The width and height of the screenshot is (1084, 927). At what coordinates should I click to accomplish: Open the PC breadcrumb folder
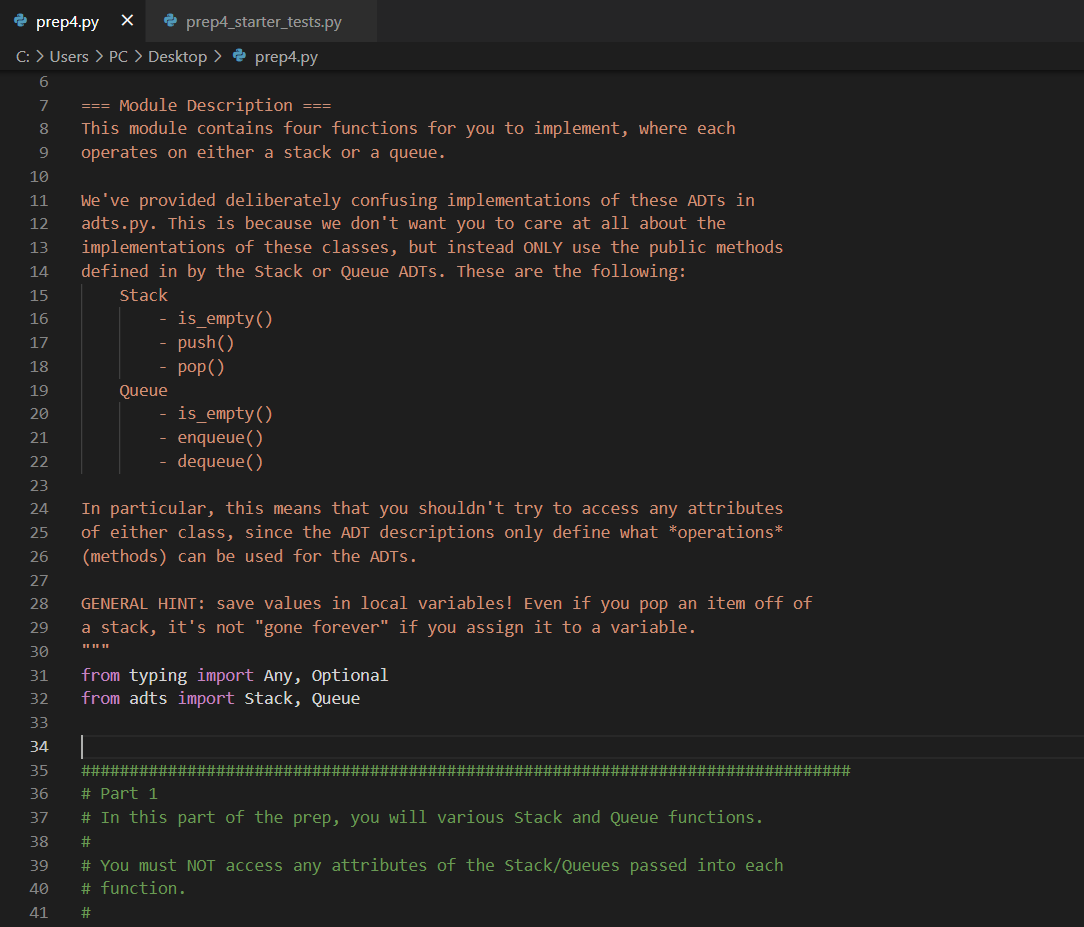118,57
